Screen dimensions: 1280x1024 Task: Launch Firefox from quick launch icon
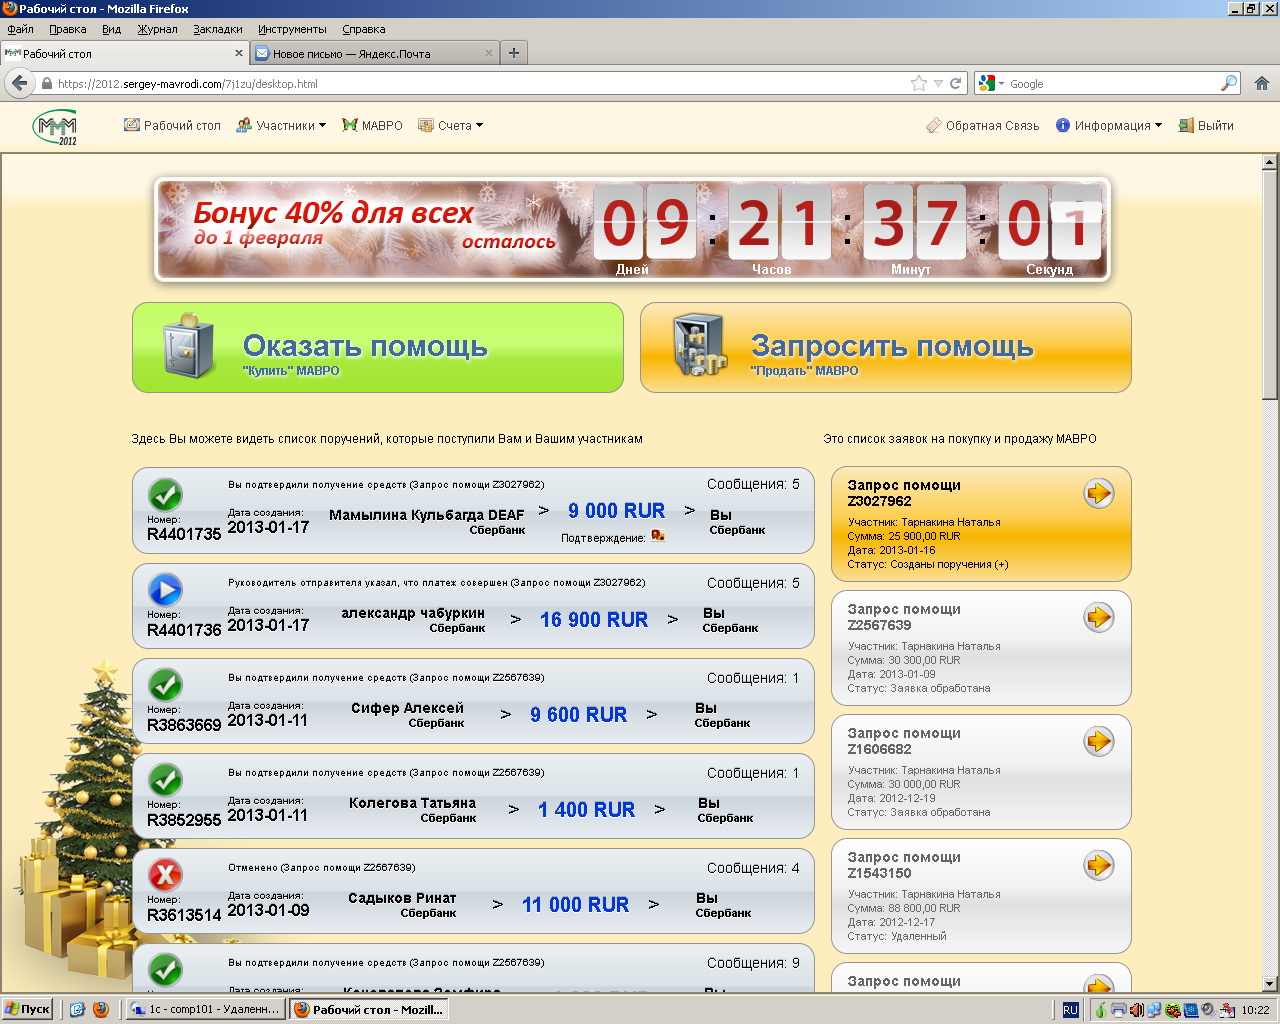[100, 1010]
